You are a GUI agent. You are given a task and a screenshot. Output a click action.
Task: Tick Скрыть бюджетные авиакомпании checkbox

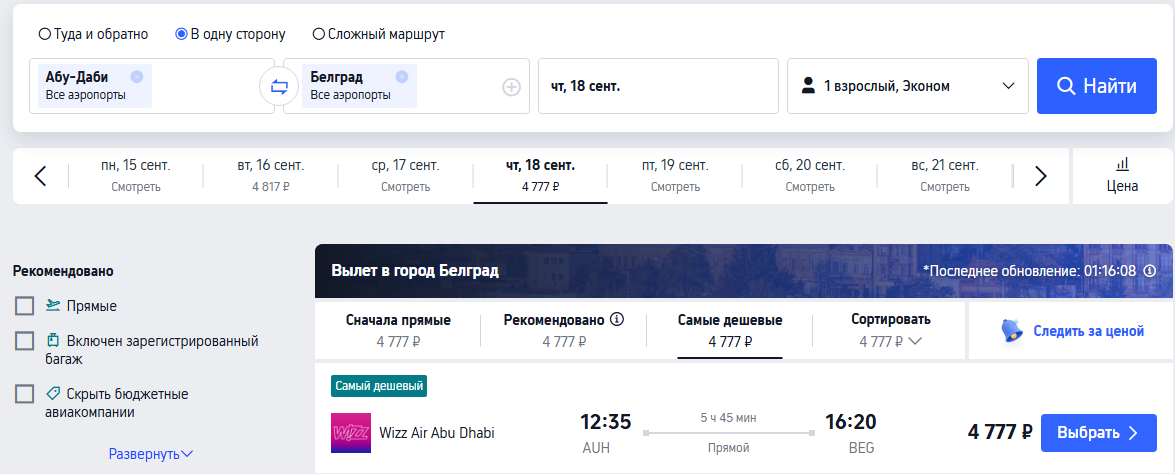pyautogui.click(x=25, y=394)
